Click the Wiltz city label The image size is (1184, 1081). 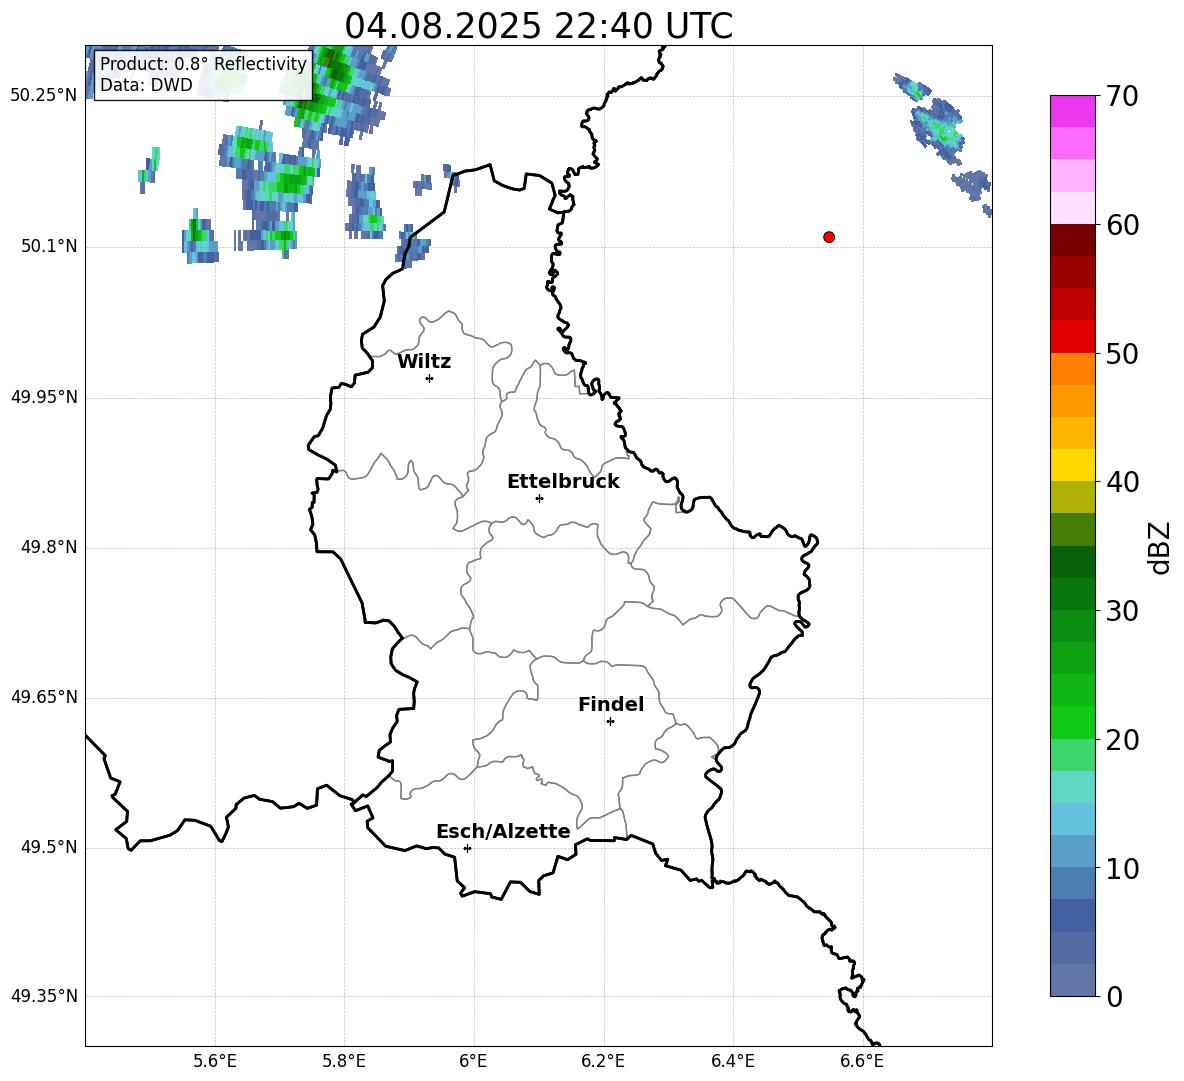tap(424, 362)
